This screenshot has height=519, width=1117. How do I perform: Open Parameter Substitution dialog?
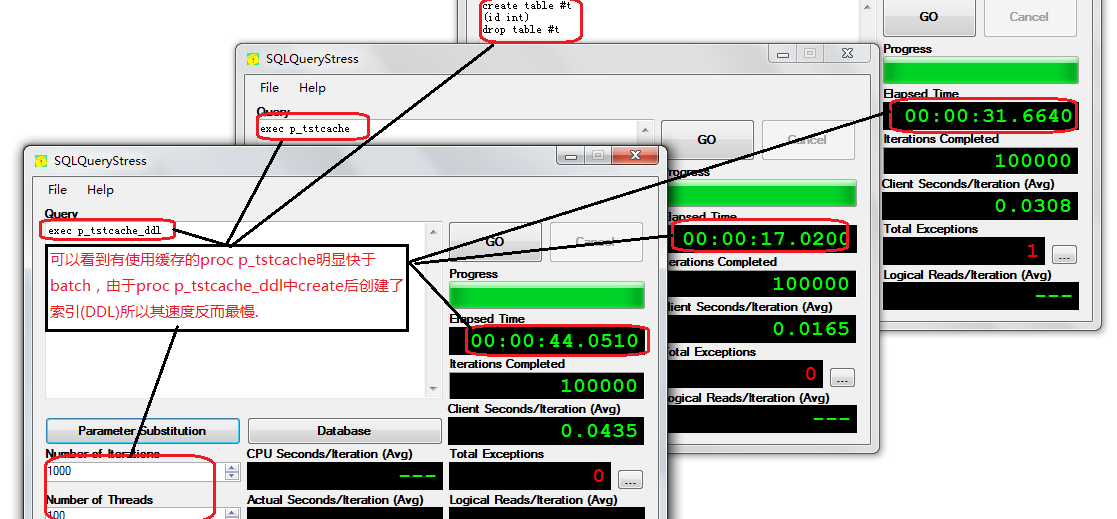click(x=142, y=431)
